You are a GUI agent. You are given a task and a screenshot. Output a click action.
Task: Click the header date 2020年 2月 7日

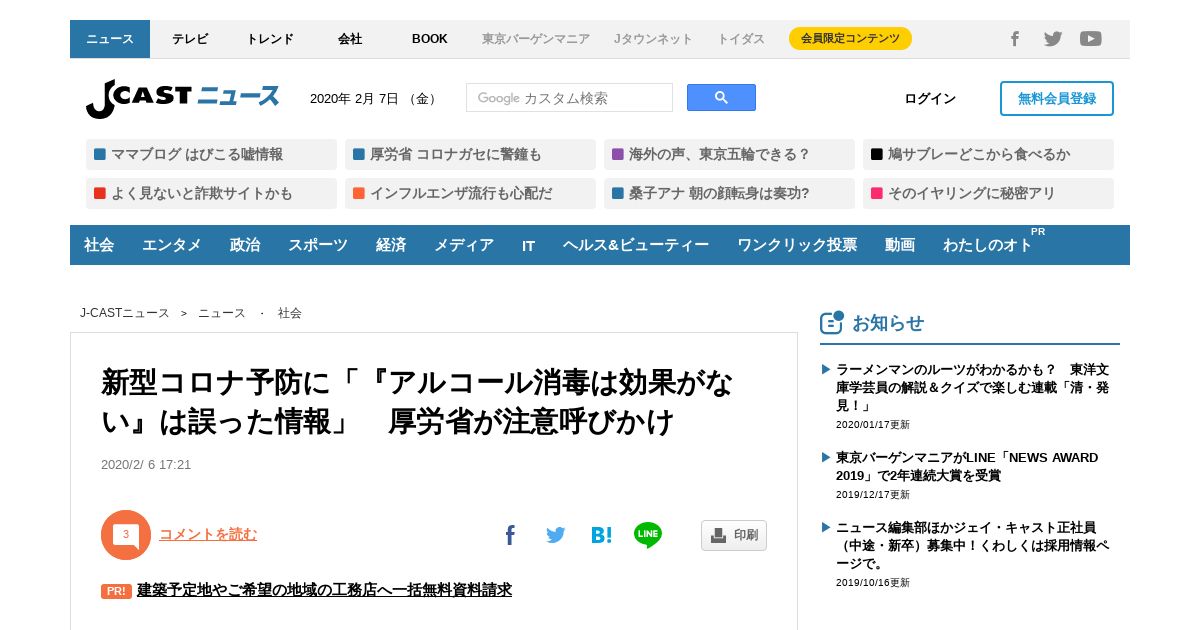[x=374, y=99]
